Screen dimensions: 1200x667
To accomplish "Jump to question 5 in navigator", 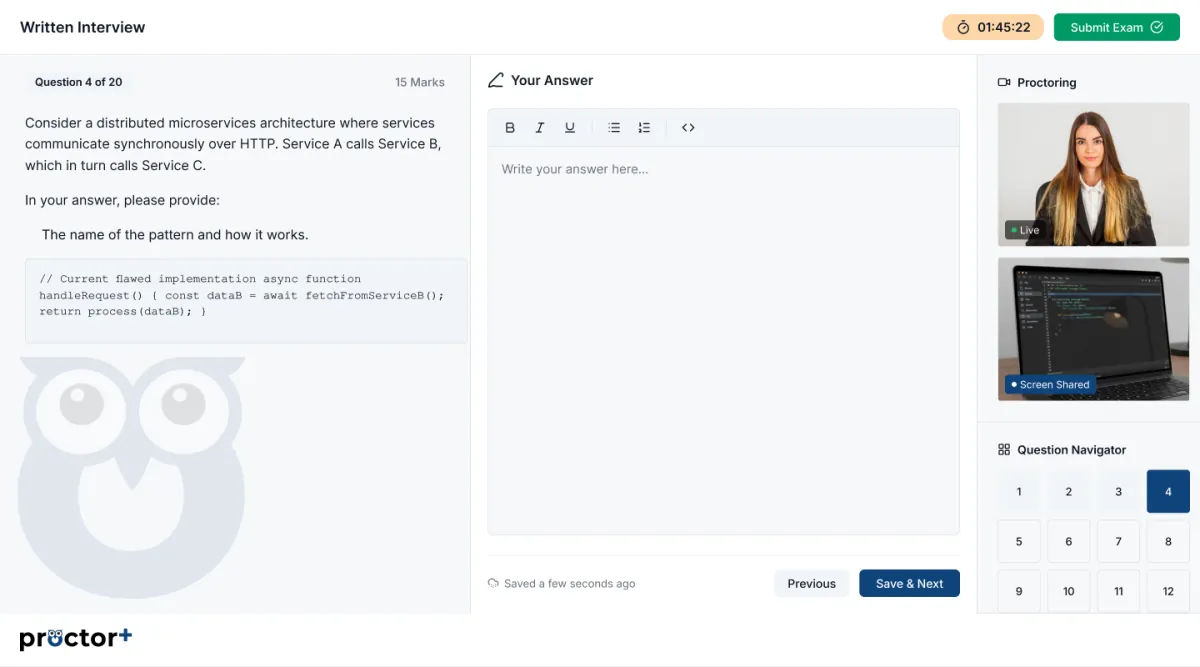I will 1019,541.
